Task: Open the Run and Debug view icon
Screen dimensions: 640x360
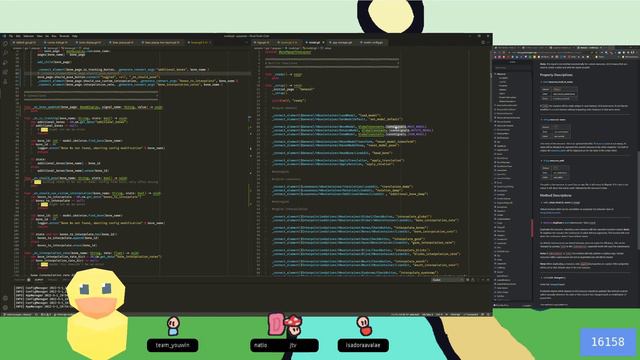Action: click(x=5, y=72)
